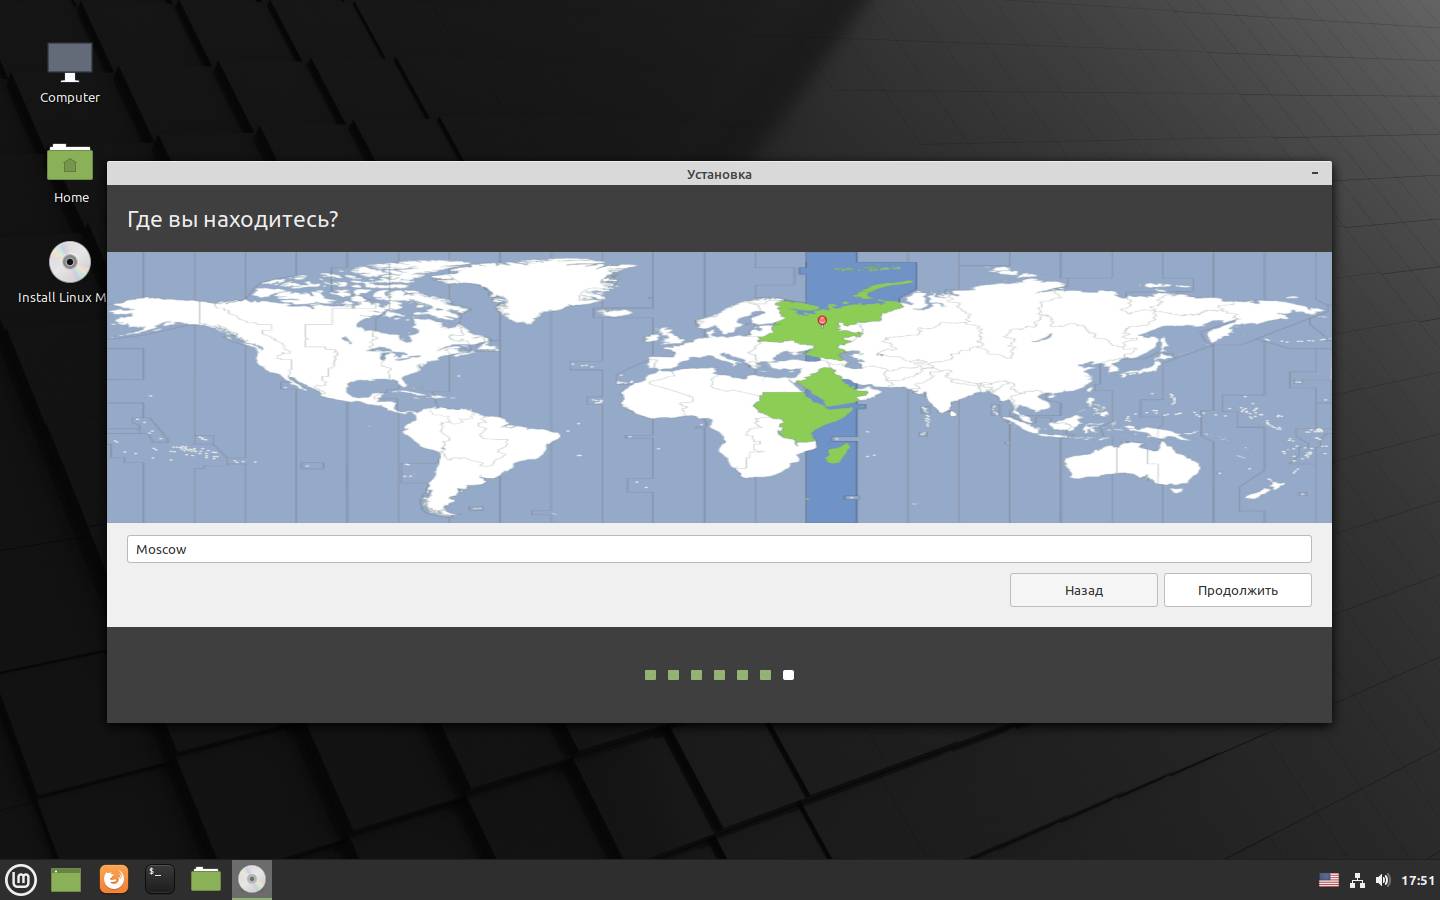
Task: Open the US keyboard layout flag indicator
Action: [1328, 880]
